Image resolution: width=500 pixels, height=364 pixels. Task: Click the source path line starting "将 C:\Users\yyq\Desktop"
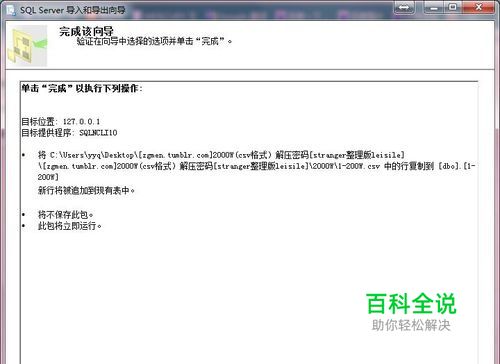point(221,155)
